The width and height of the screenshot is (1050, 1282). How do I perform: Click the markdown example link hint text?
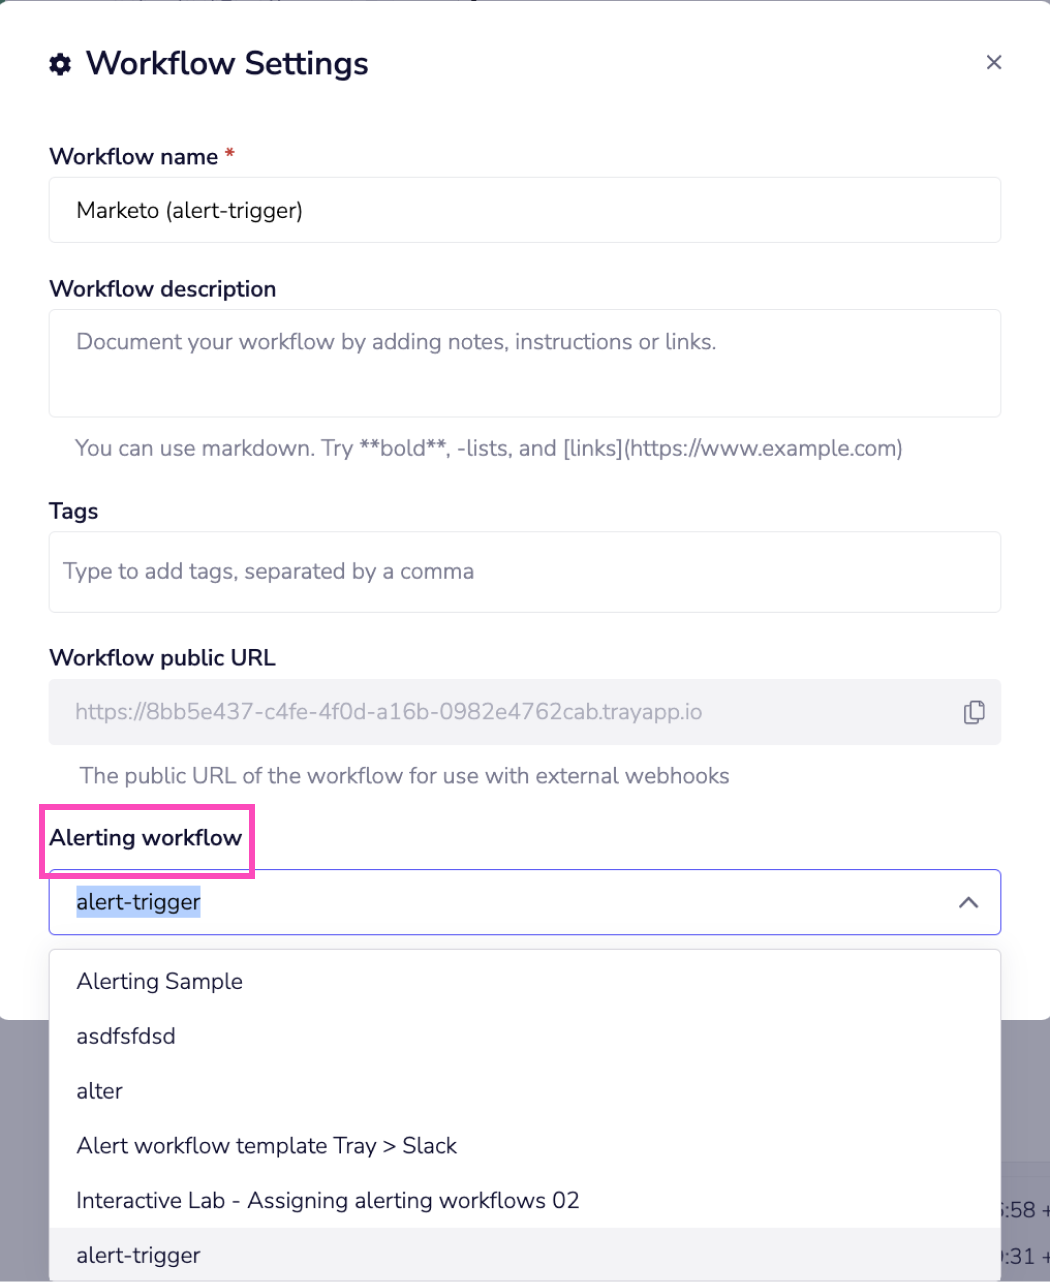click(488, 448)
